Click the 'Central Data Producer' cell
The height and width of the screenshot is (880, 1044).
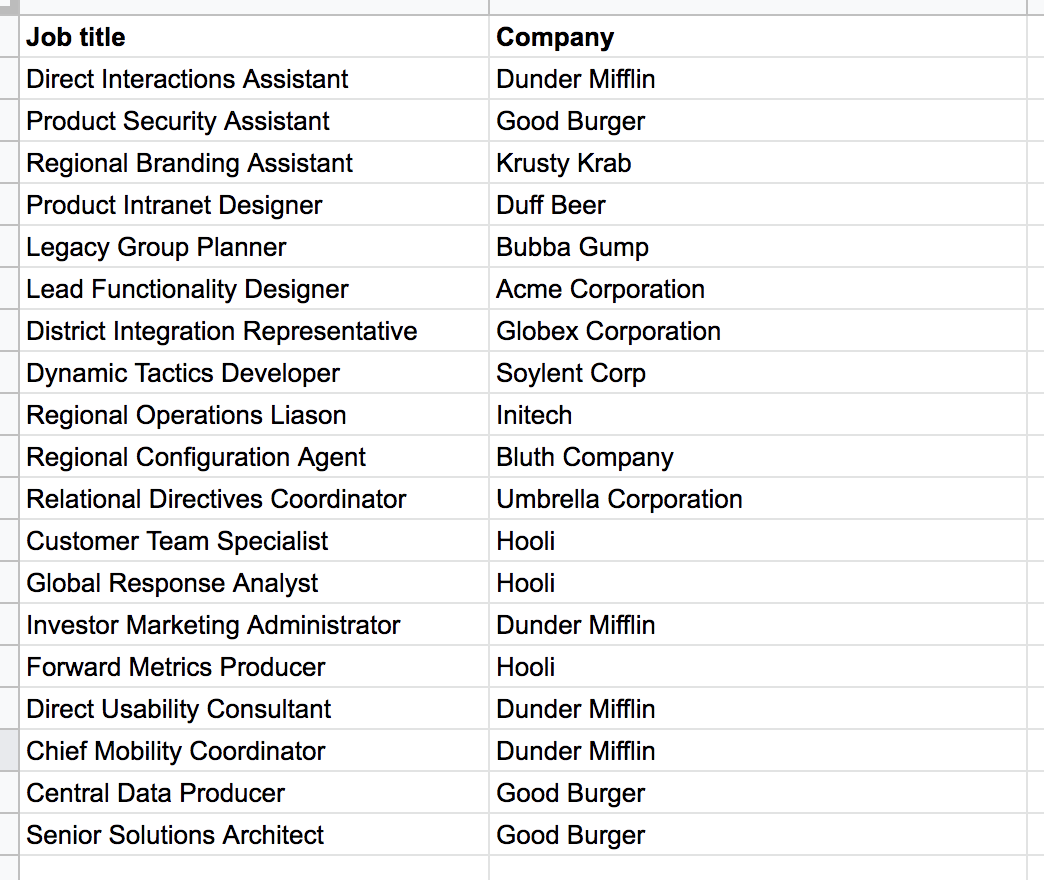(254, 792)
